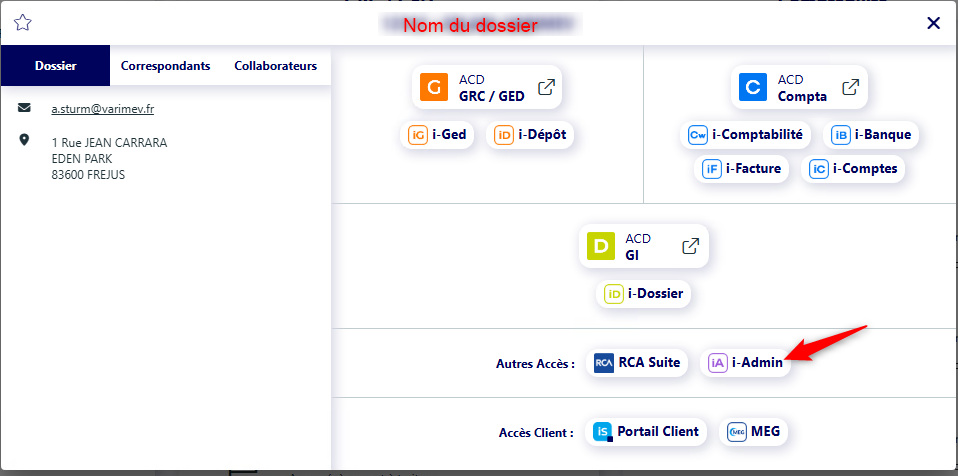Select the Dossier tab
The width and height of the screenshot is (958, 476).
point(55,66)
